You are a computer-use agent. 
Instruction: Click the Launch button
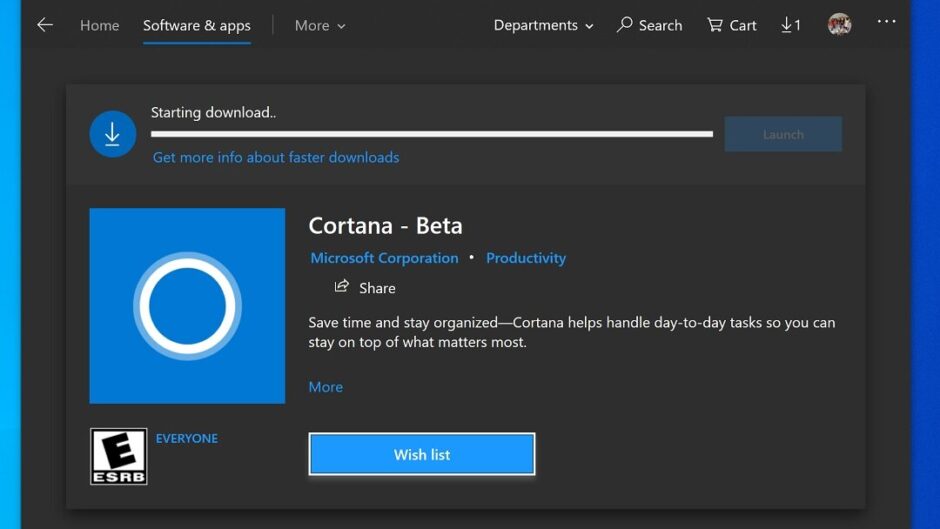[783, 134]
